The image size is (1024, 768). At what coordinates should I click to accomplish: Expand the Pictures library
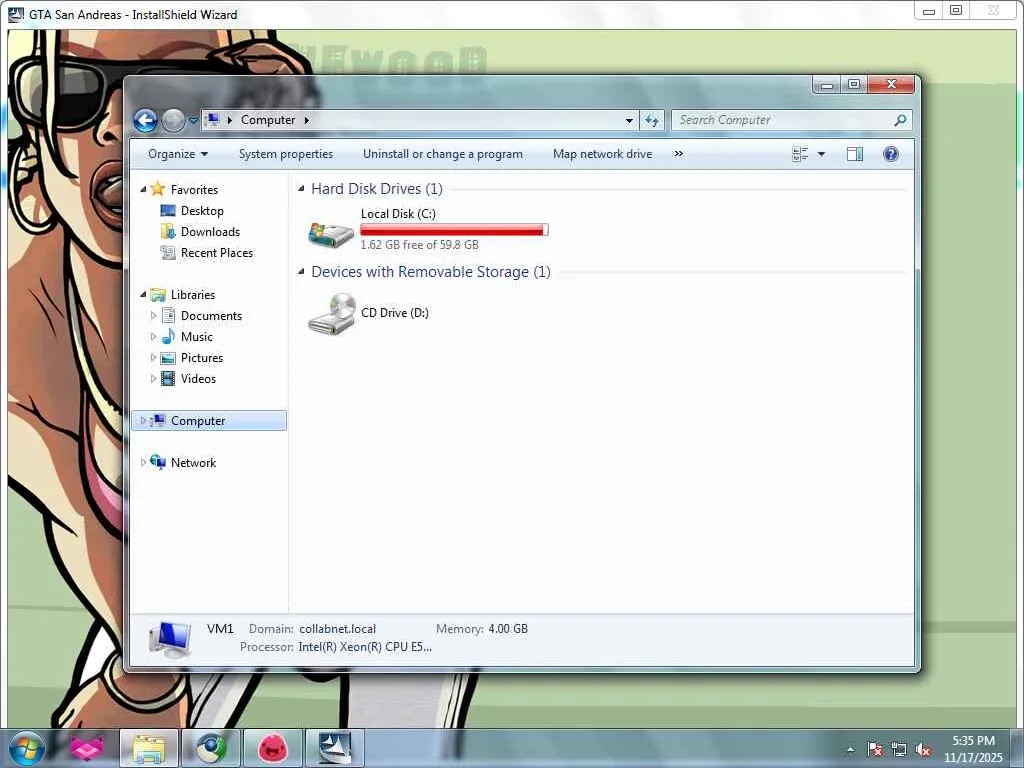[153, 358]
